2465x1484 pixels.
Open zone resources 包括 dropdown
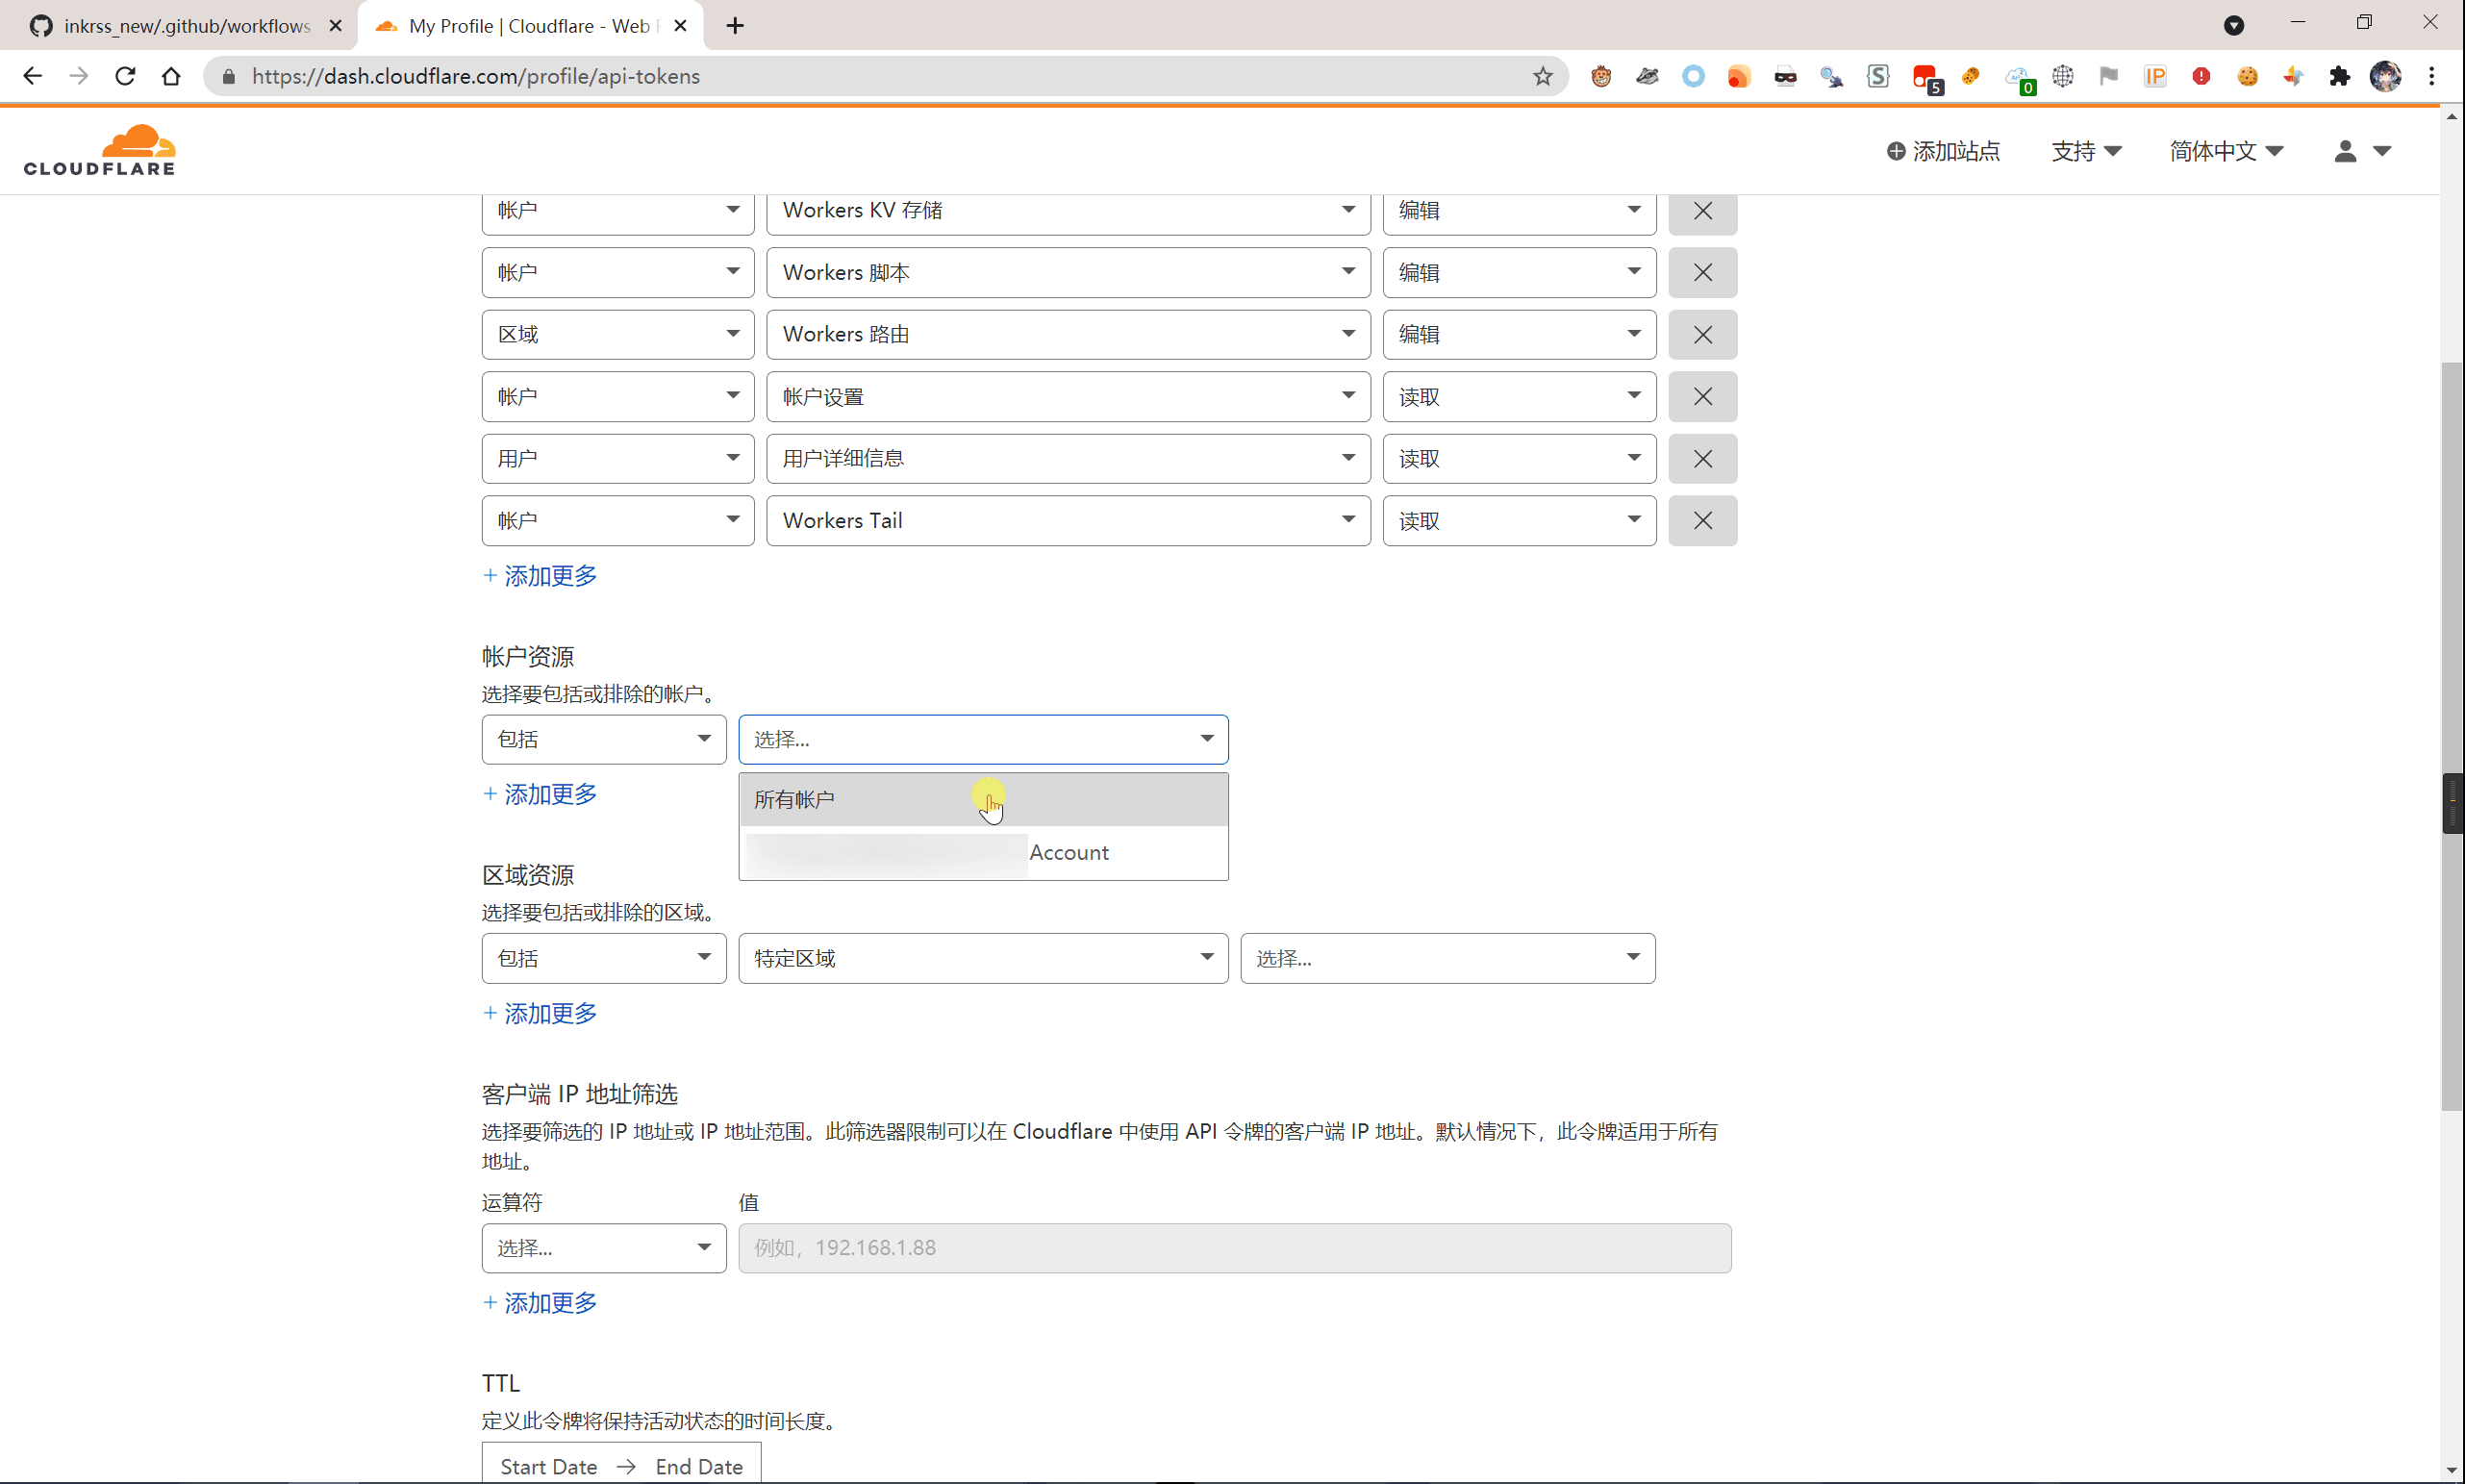[603, 958]
